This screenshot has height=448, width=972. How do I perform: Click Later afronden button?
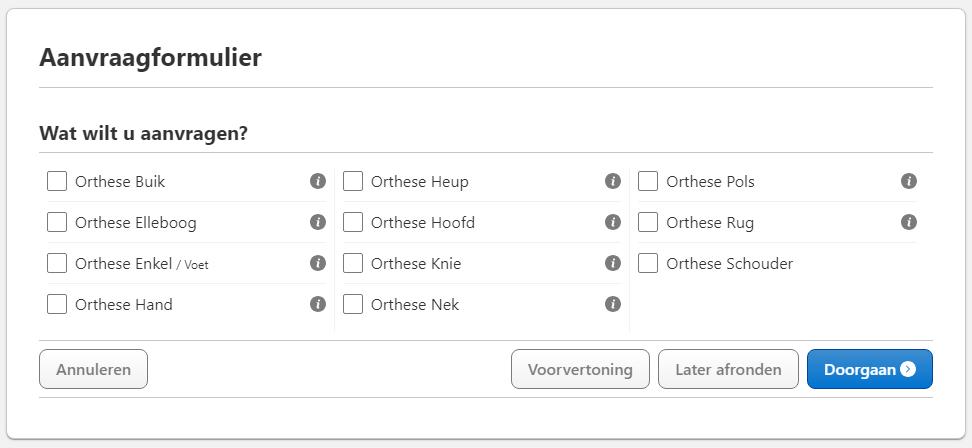(728, 369)
